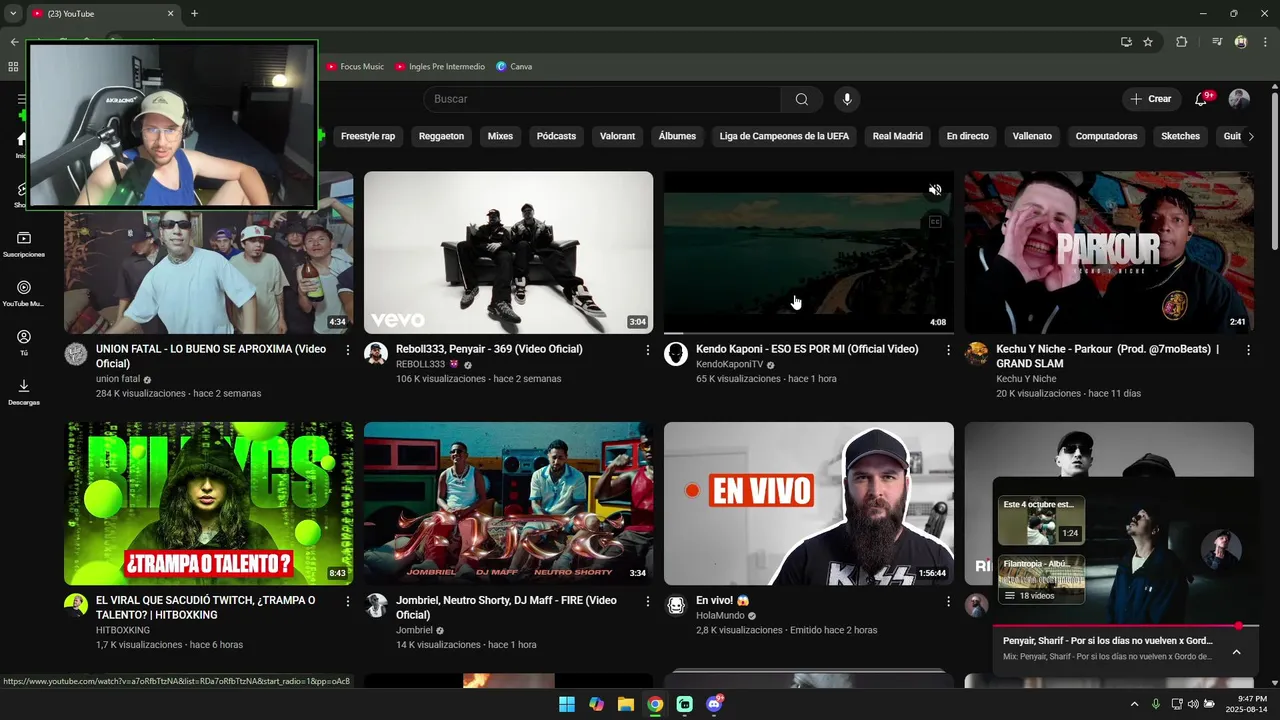Open the Ingles Pre Intermedio bookmark

point(440,66)
